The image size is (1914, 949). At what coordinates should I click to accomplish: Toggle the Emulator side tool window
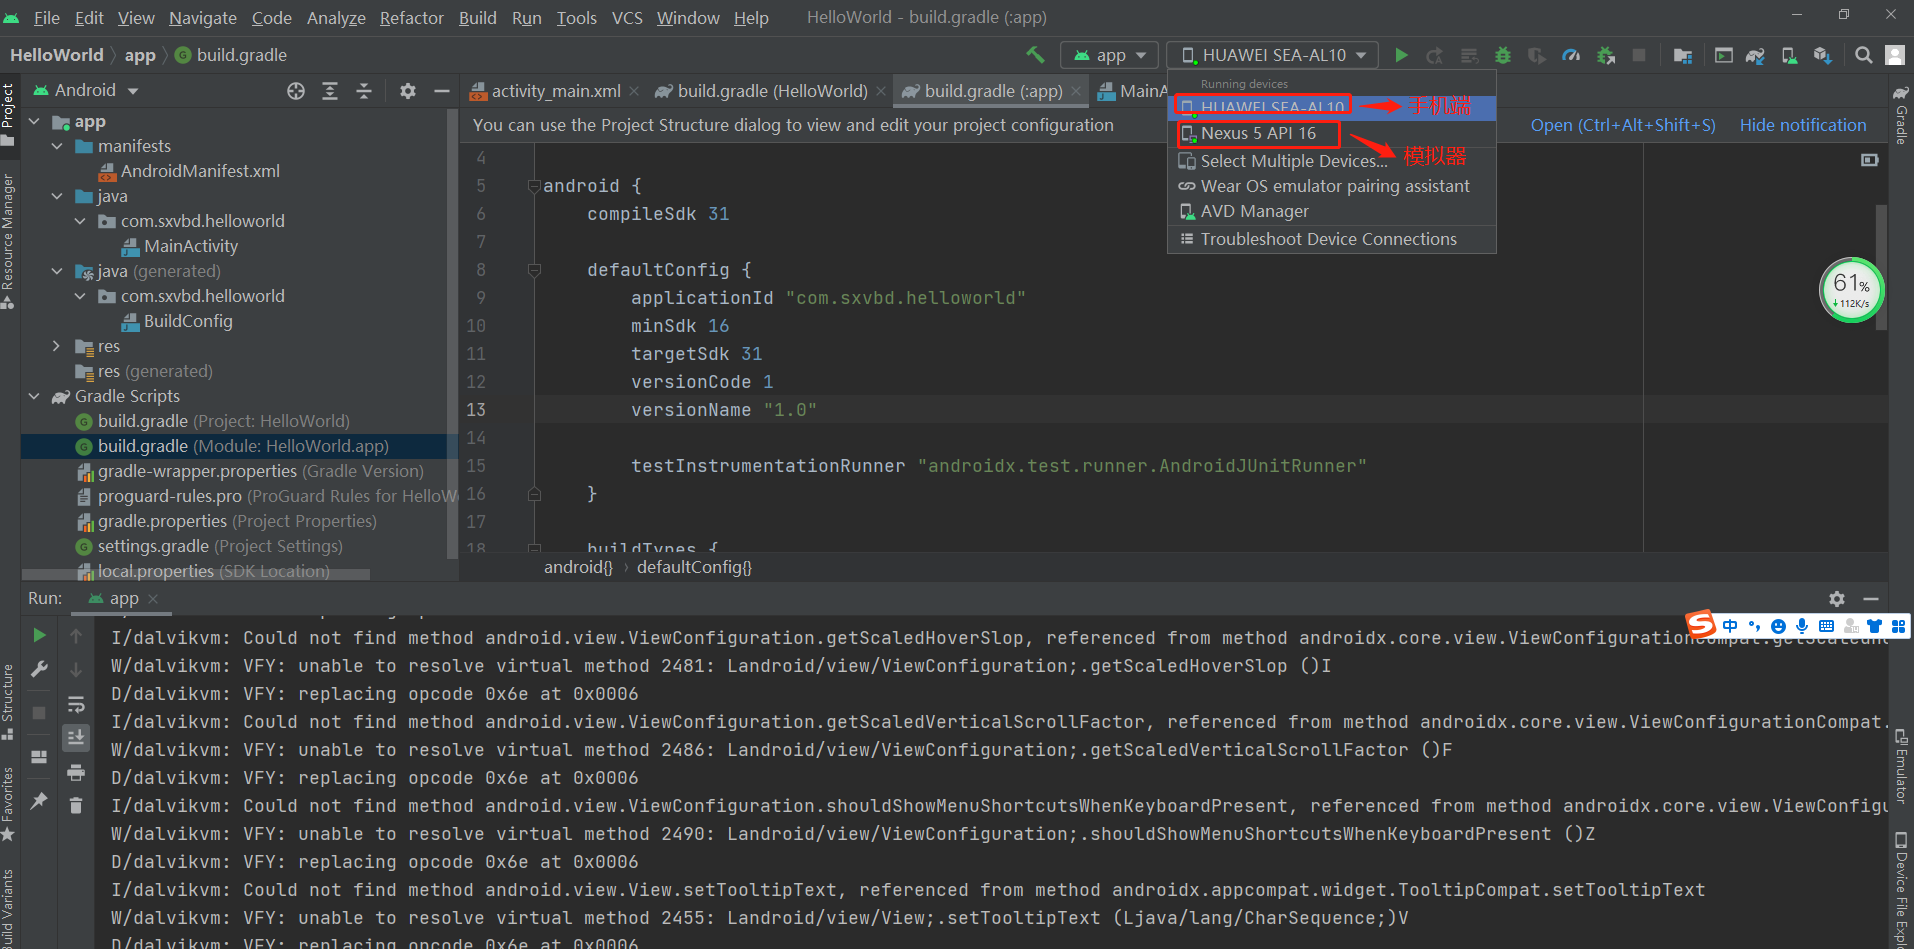point(1901,767)
